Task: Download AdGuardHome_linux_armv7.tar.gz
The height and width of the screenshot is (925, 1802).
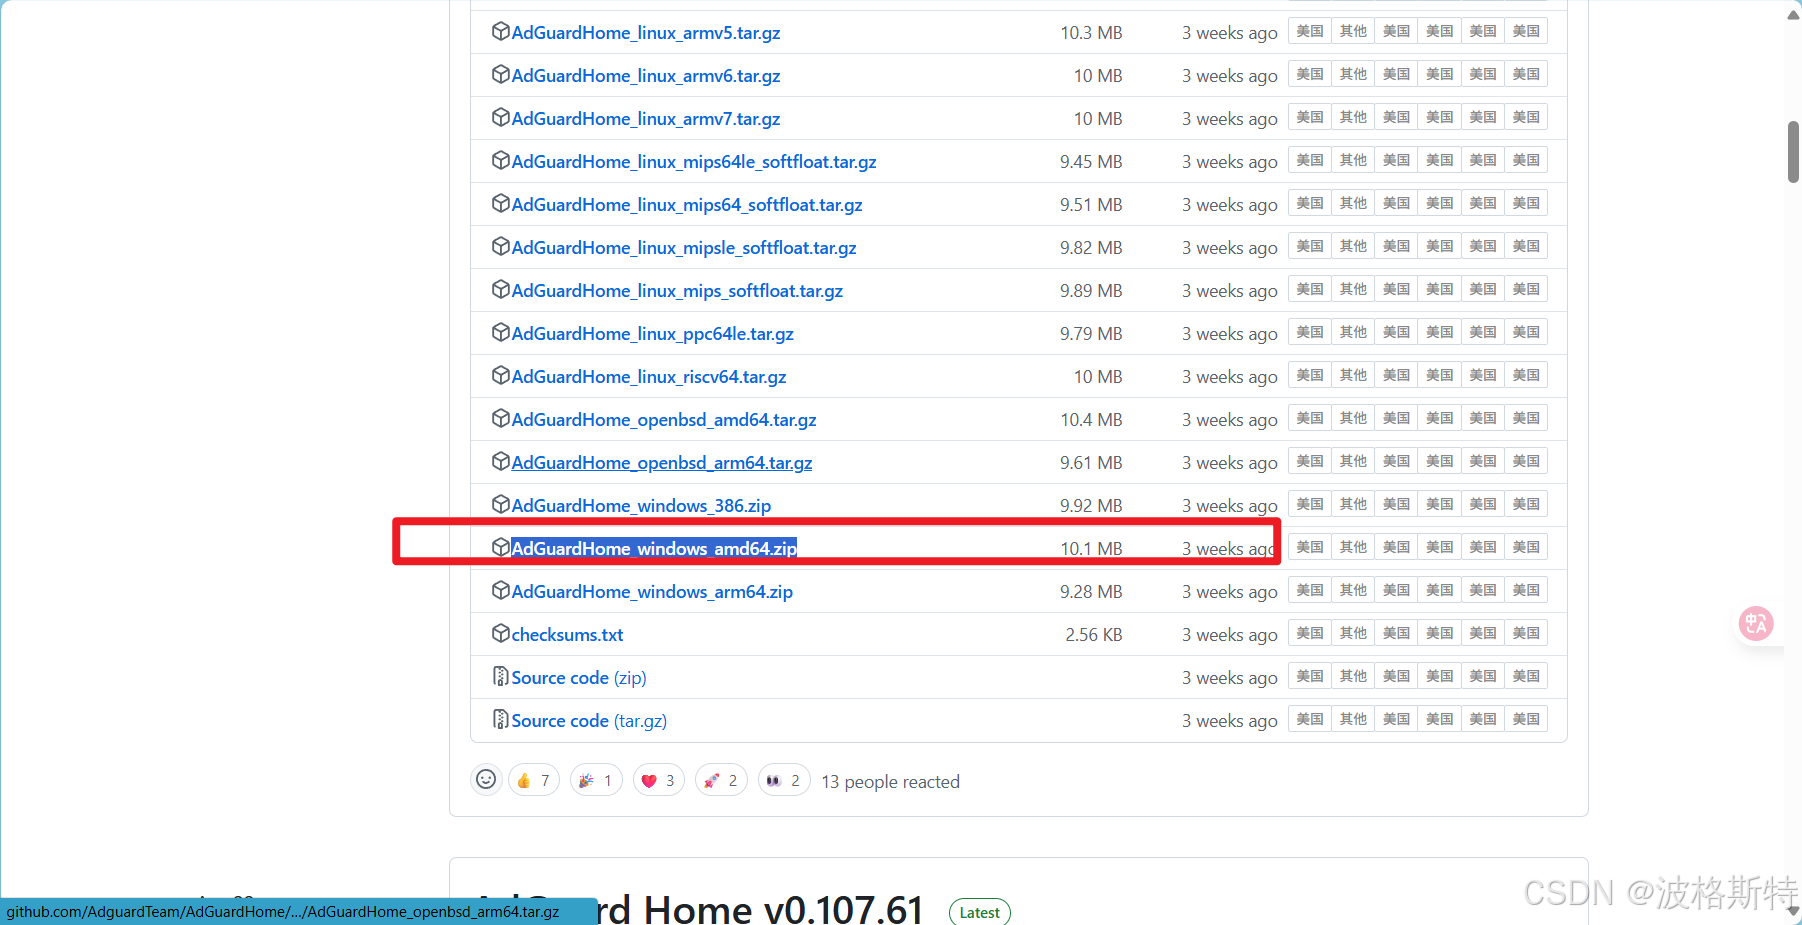Action: tap(646, 119)
